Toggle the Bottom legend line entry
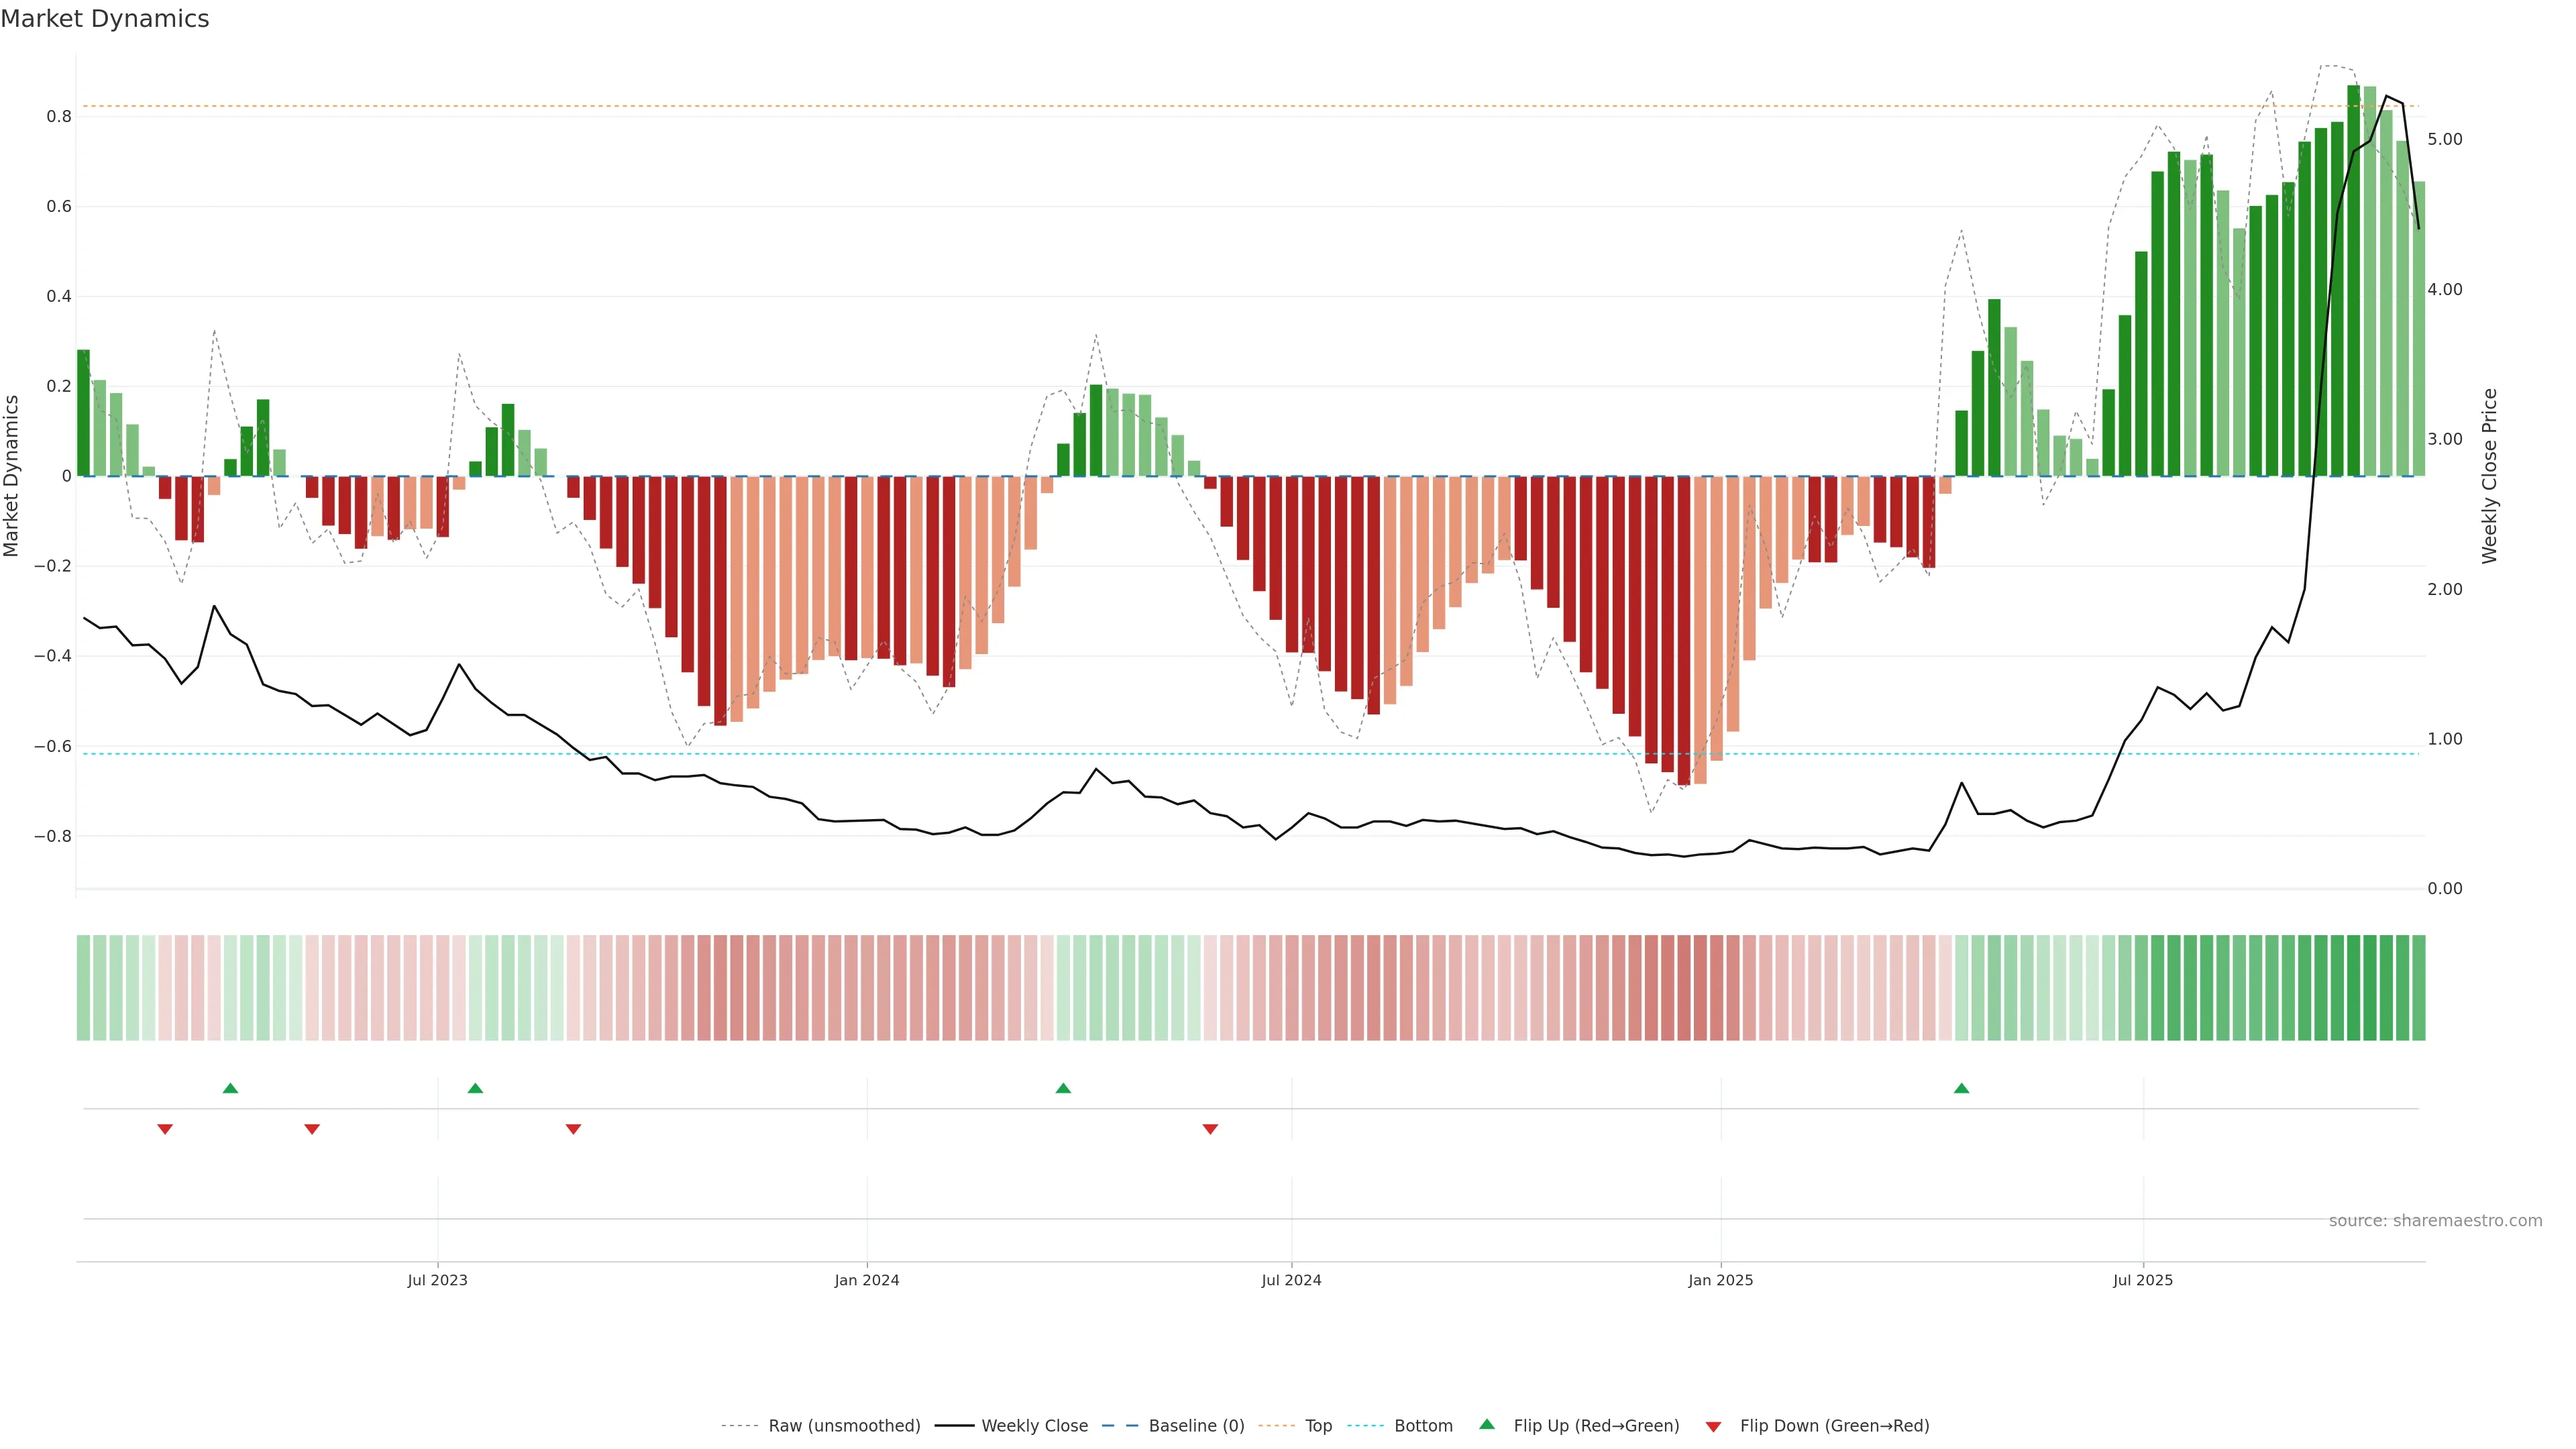The width and height of the screenshot is (2576, 1449). coord(1423,1426)
